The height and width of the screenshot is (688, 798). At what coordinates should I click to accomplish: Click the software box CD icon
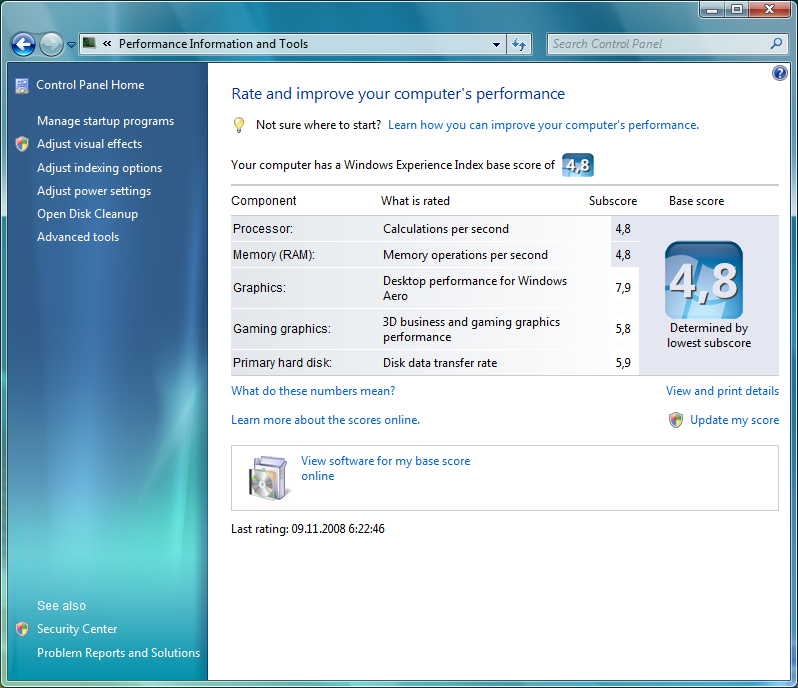click(269, 478)
